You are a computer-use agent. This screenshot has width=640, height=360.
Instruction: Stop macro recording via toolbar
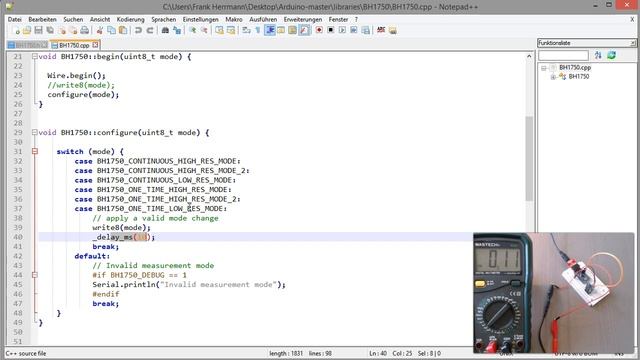pyautogui.click(x=331, y=30)
